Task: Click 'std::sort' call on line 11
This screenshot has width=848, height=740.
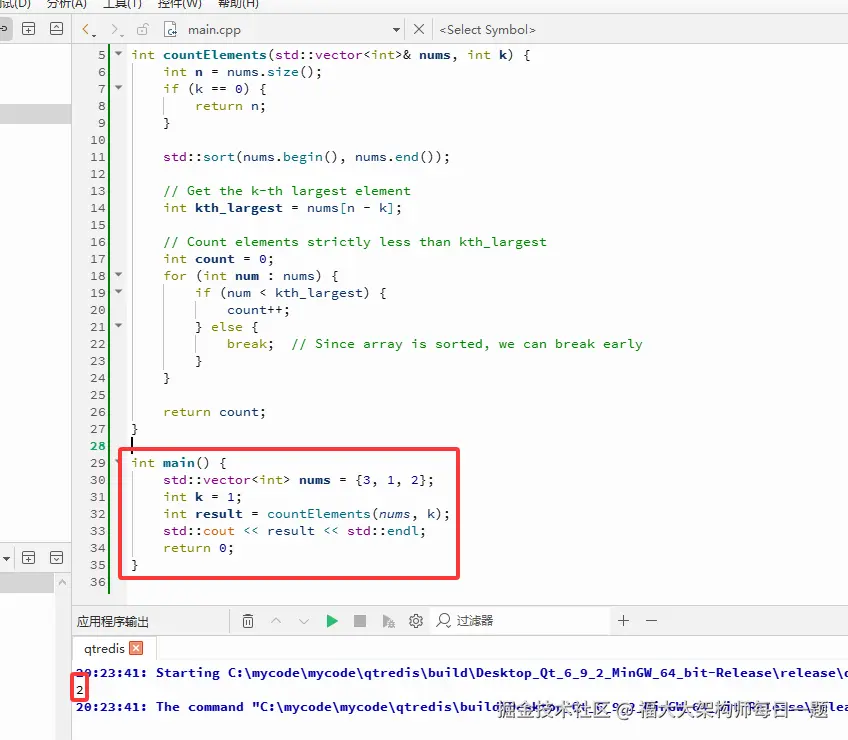Action: coord(199,157)
